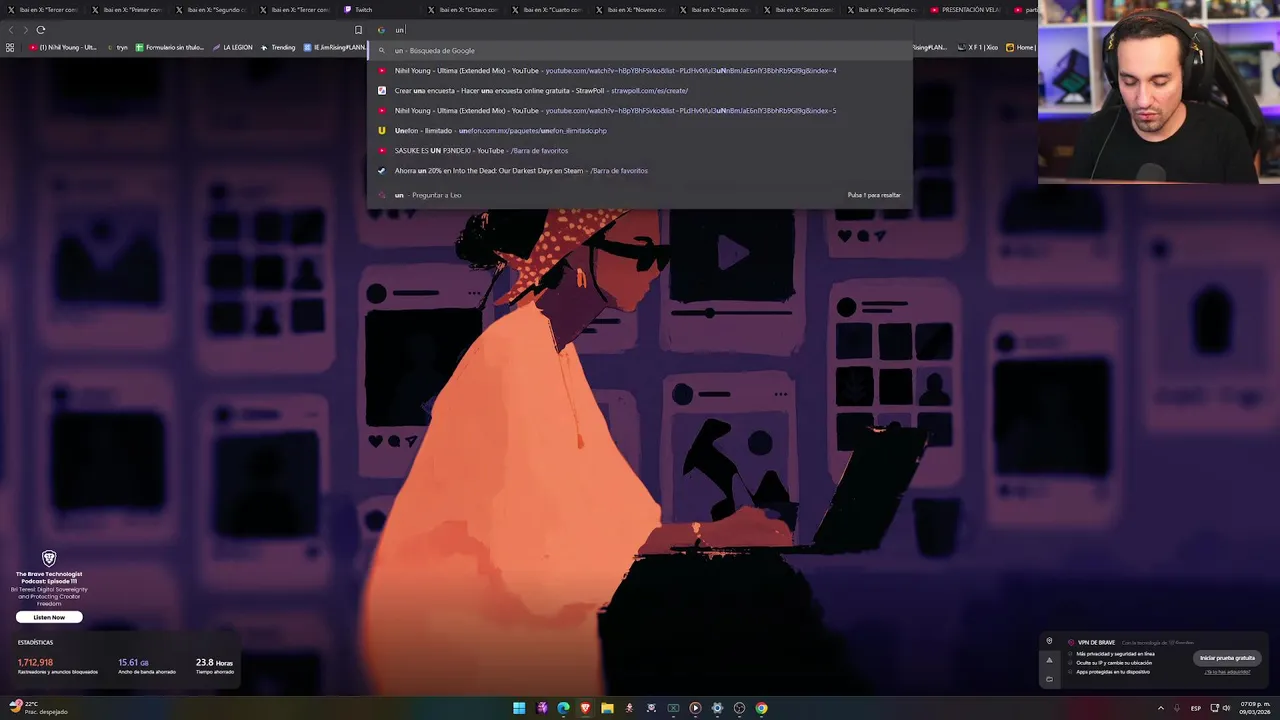This screenshot has width=1280, height=720.
Task: Switch to the "Ibai en X: Noveno" tab
Action: coord(632,10)
